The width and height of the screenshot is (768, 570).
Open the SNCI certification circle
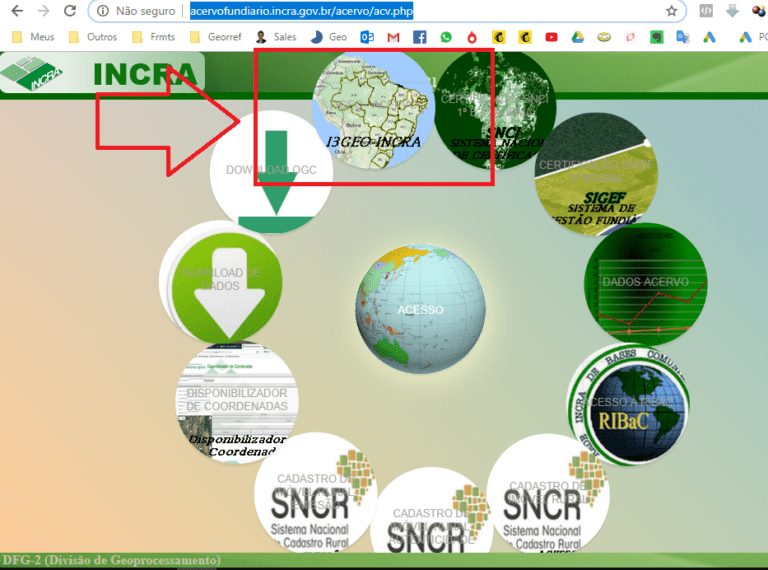point(496,111)
